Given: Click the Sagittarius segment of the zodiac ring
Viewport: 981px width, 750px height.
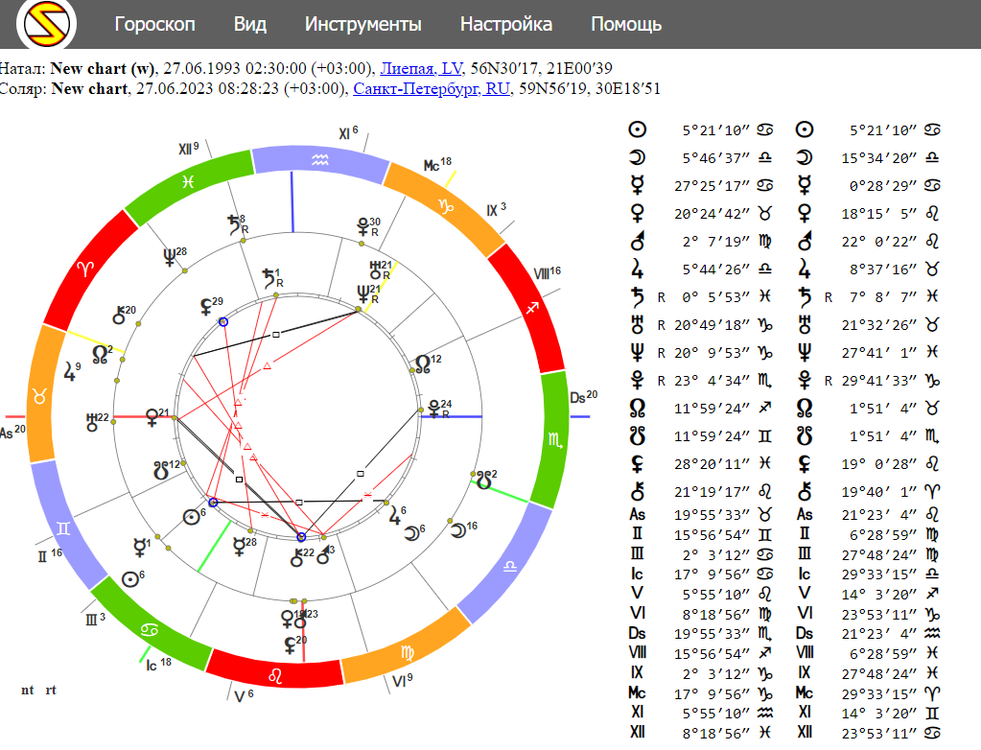Looking at the screenshot, I should click(x=532, y=308).
